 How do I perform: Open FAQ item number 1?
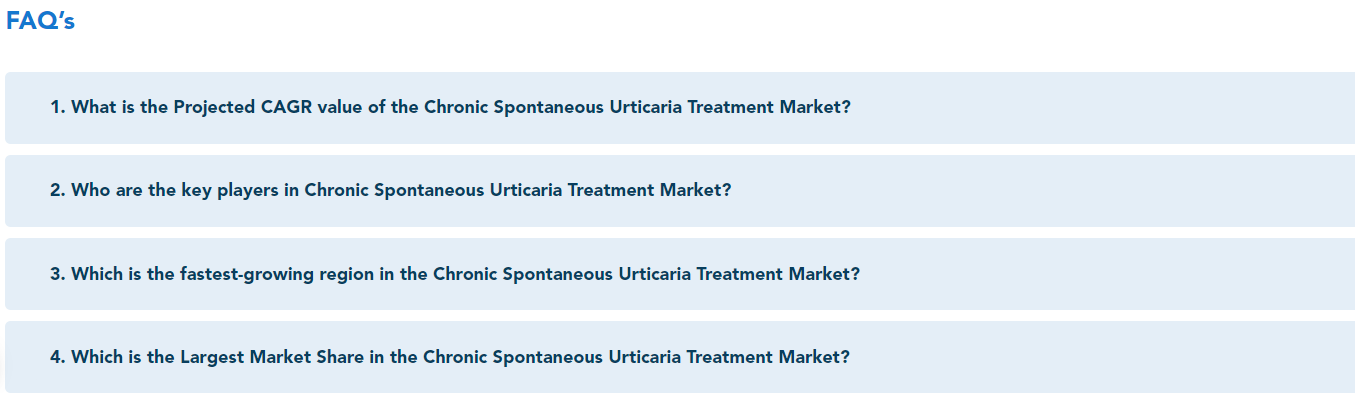[x=680, y=107]
